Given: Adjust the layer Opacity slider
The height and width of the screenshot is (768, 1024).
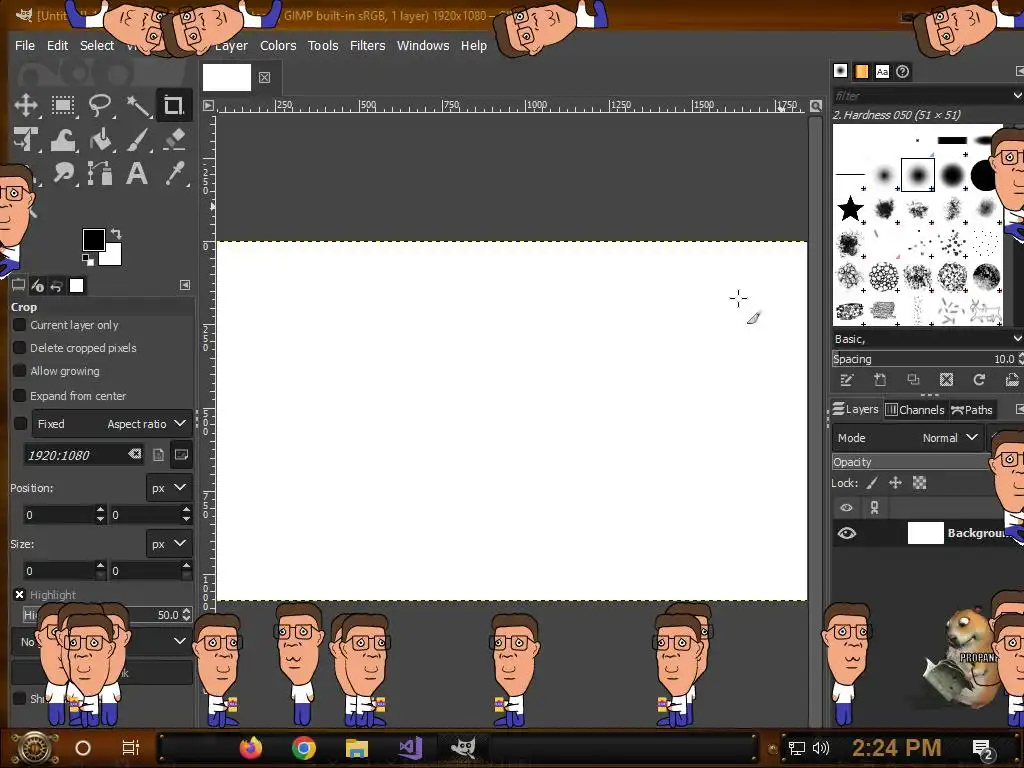Looking at the screenshot, I should pyautogui.click(x=911, y=462).
